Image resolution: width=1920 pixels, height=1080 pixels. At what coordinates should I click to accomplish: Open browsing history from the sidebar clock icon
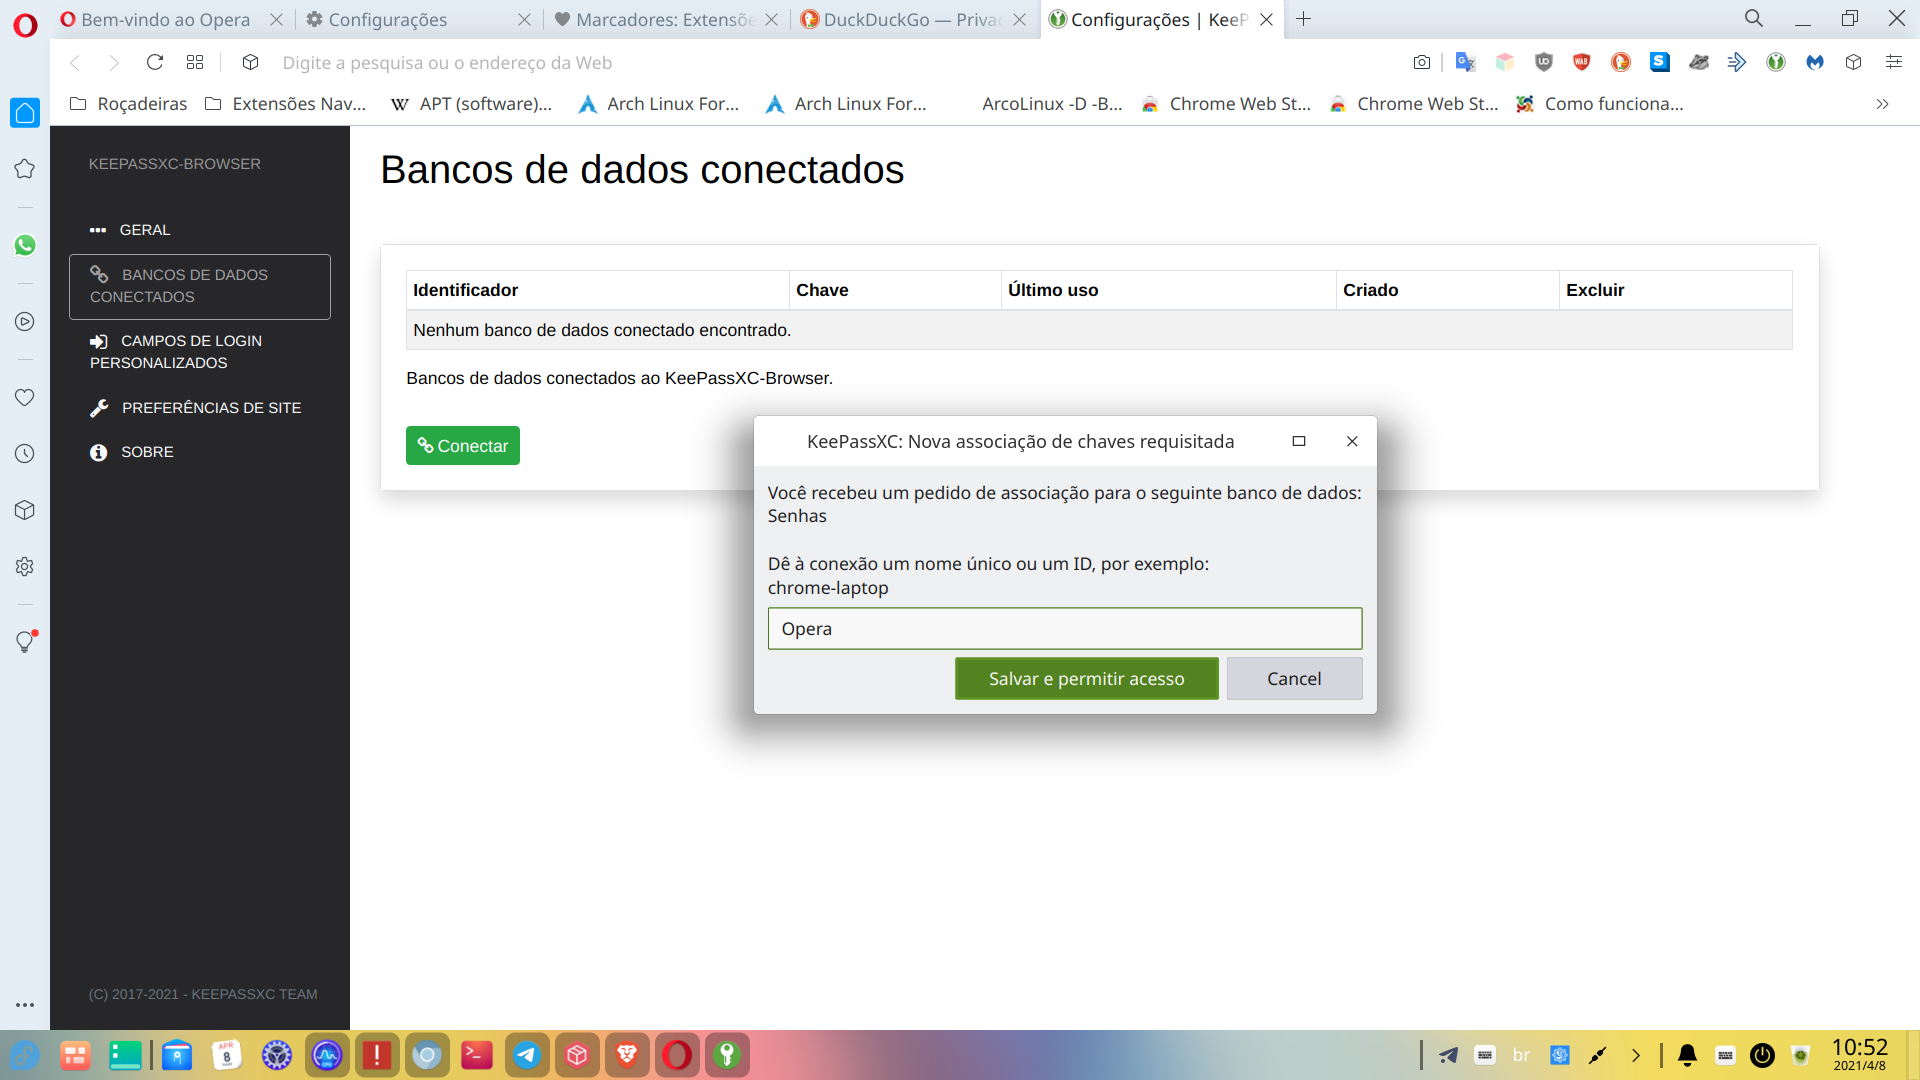coord(24,453)
